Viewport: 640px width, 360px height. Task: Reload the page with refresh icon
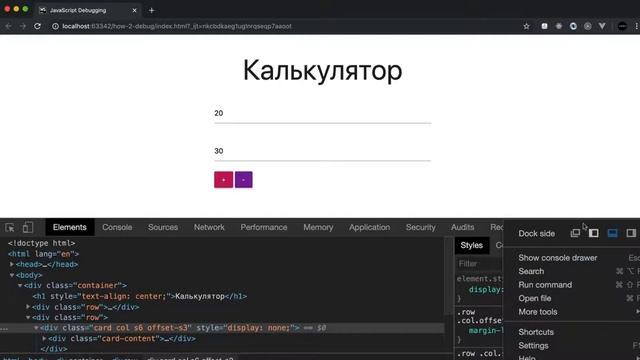point(38,26)
